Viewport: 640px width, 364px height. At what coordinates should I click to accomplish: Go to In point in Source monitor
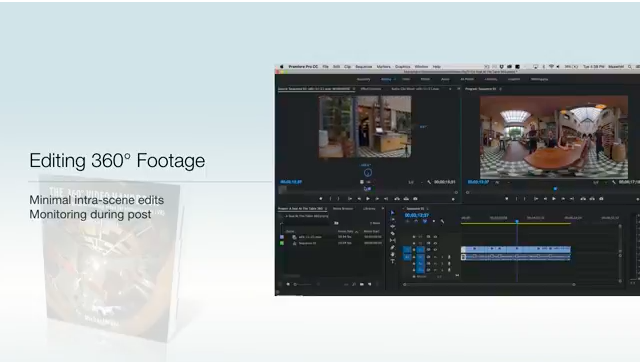[x=350, y=199]
